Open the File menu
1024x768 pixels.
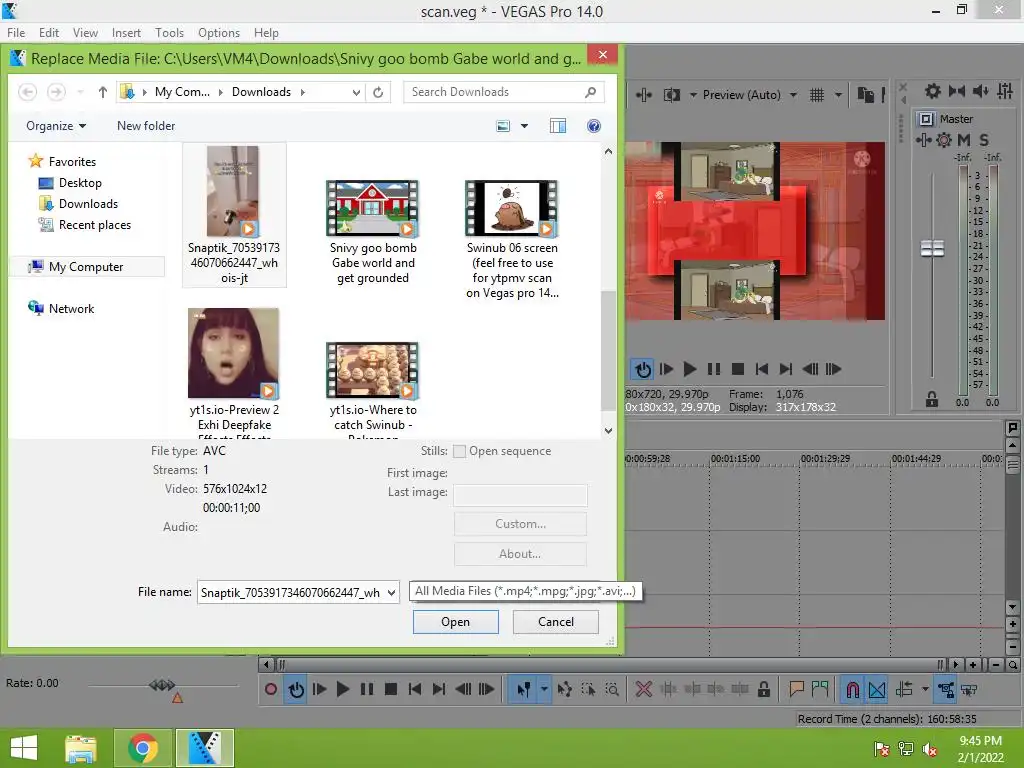(16, 33)
